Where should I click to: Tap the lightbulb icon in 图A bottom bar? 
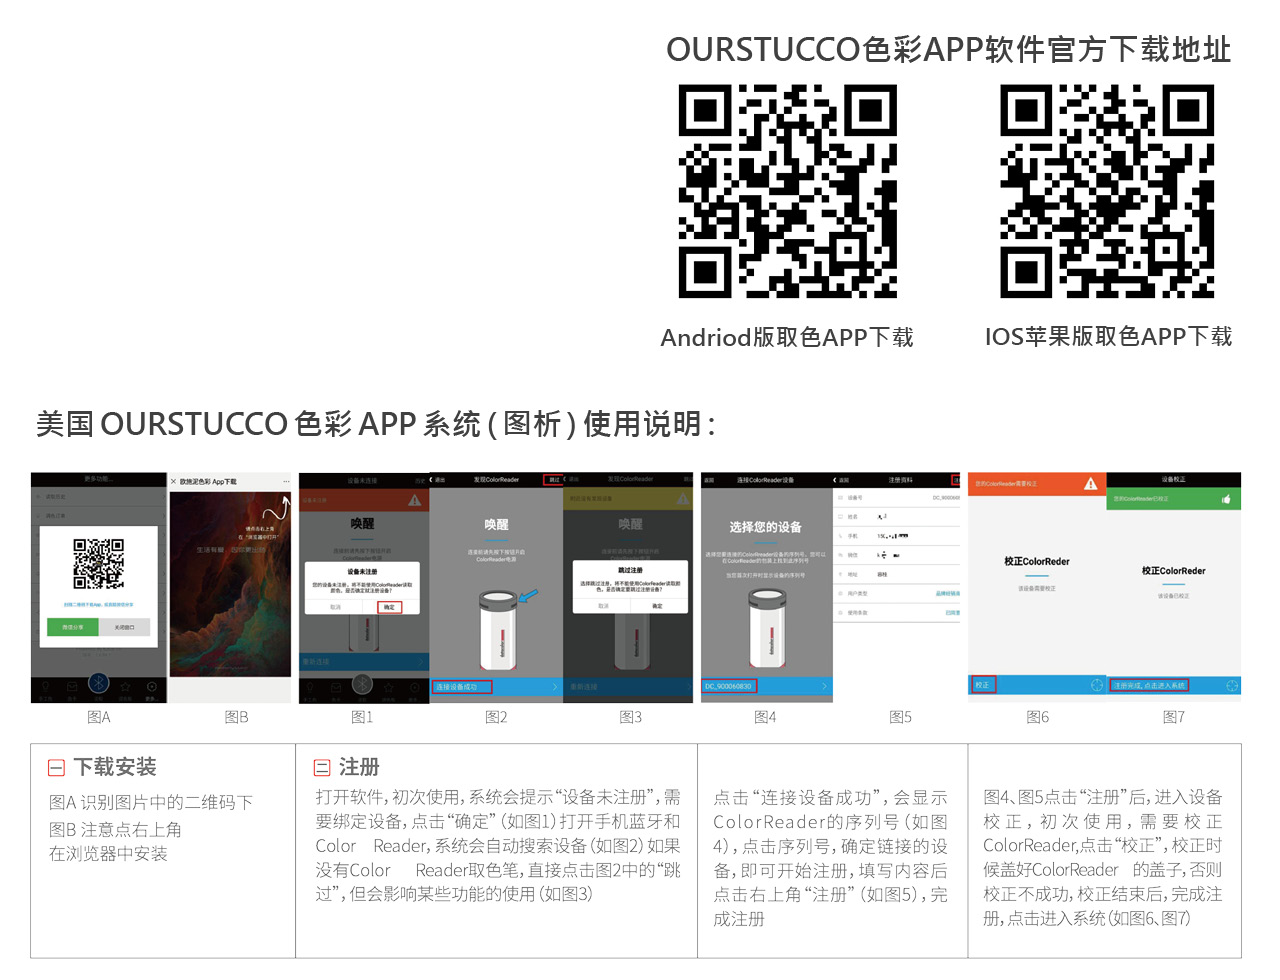[45, 686]
